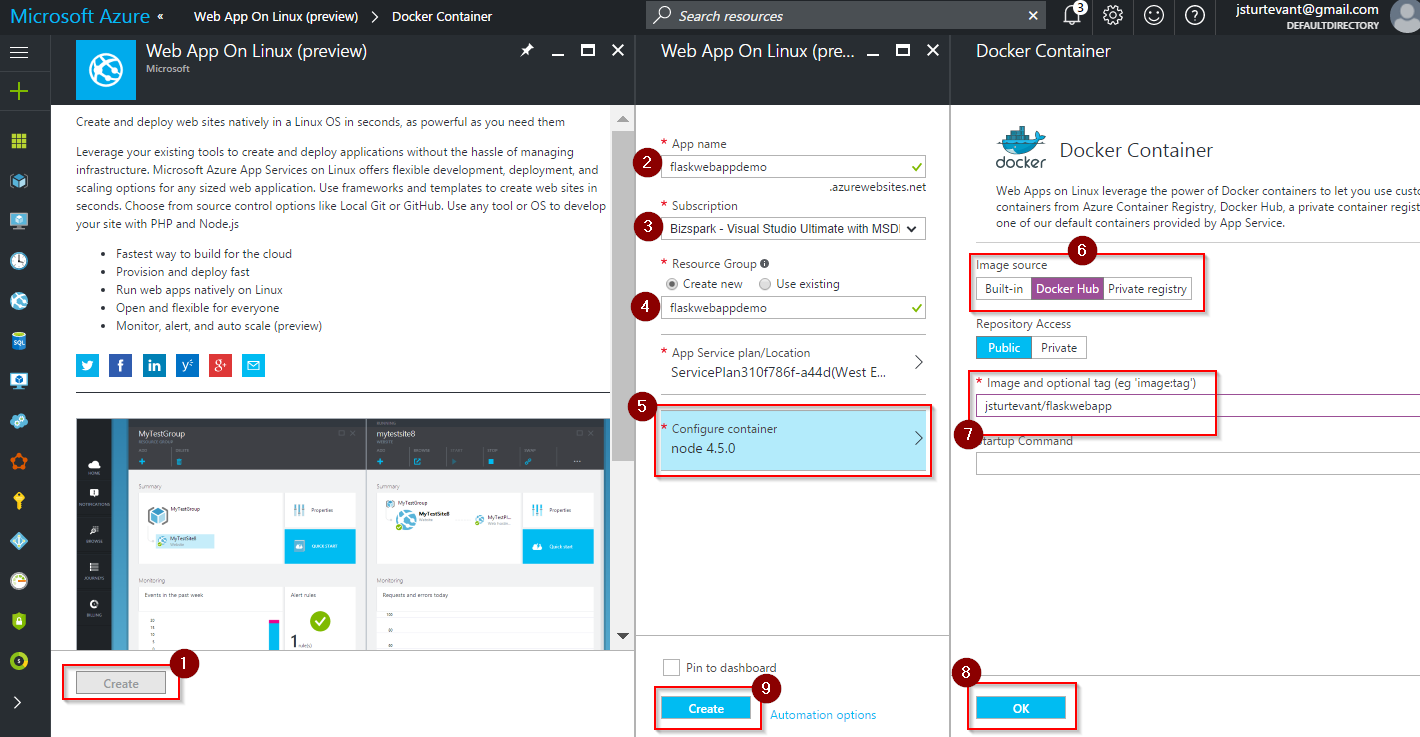
Task: Select Built-in image source
Action: pos(1004,289)
